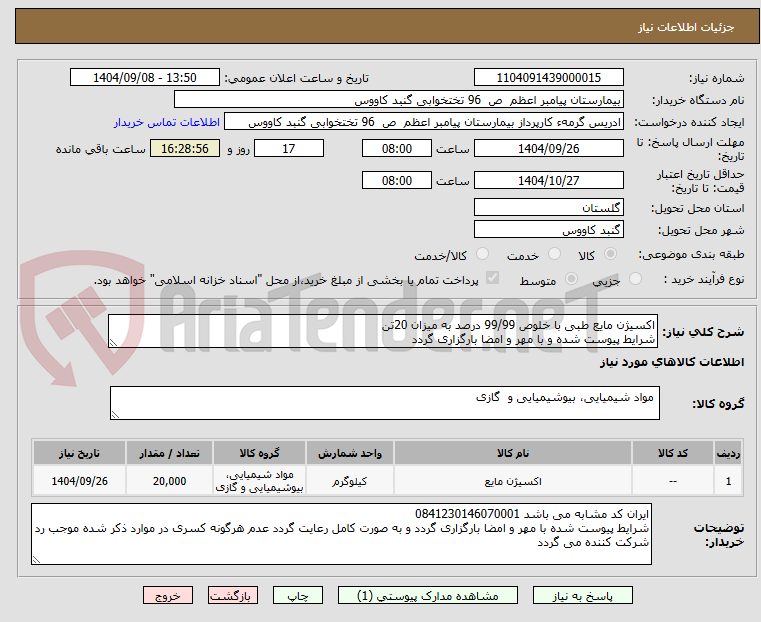The width and height of the screenshot is (761, 622).
Task: Click the ردیف column header
Action: point(728,453)
